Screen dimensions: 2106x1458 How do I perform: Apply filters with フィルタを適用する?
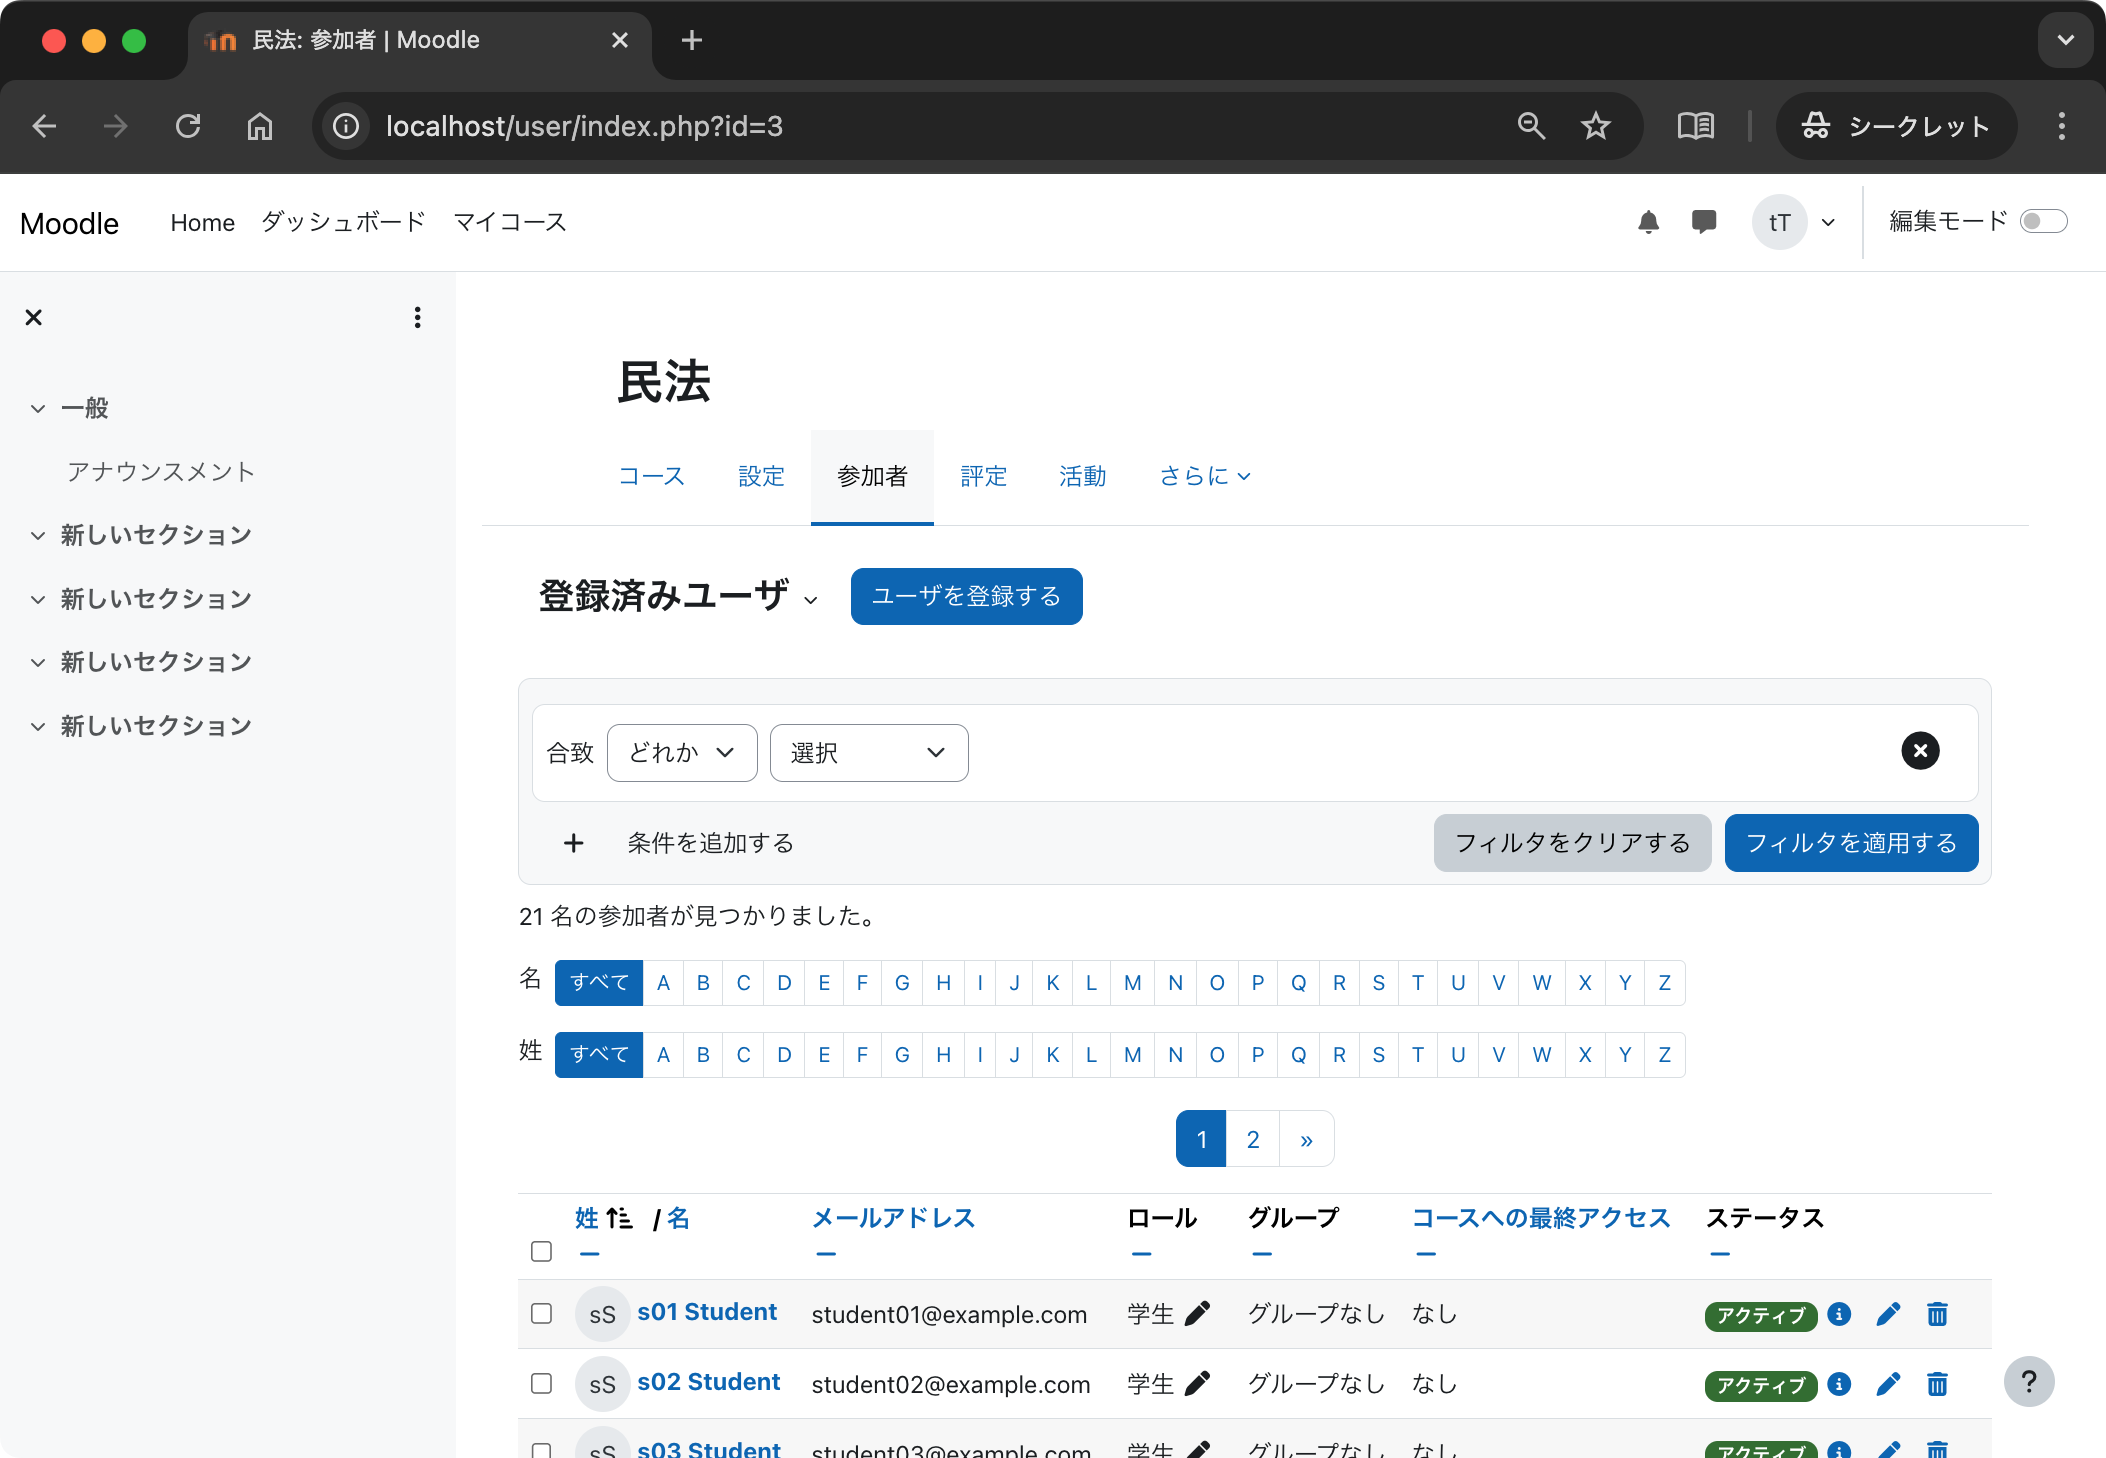click(x=1850, y=843)
